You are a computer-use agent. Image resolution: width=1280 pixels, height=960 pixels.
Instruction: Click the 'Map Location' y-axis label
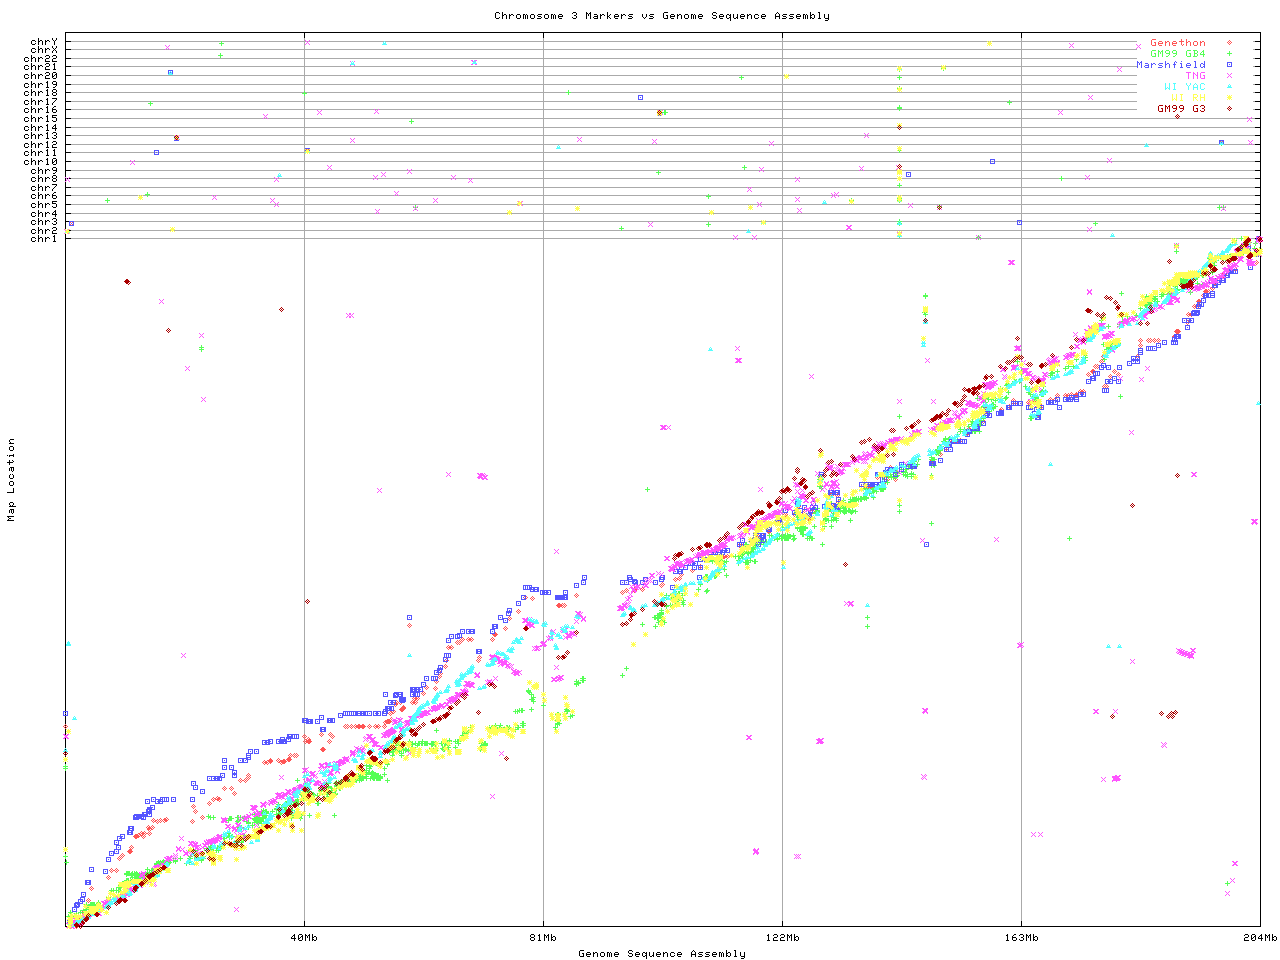[12, 480]
